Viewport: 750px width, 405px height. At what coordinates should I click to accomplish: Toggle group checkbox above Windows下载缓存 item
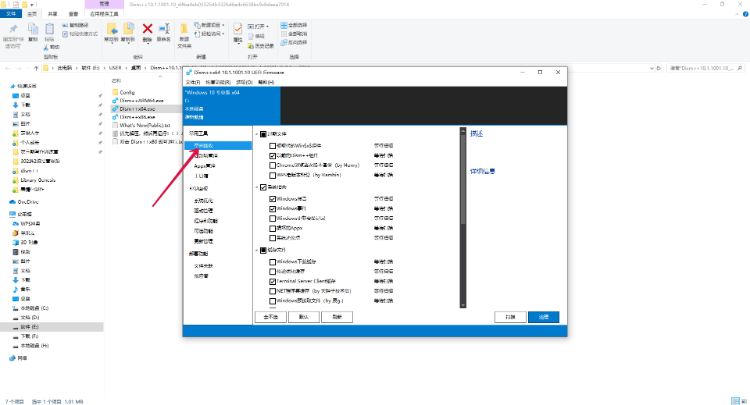(263, 250)
